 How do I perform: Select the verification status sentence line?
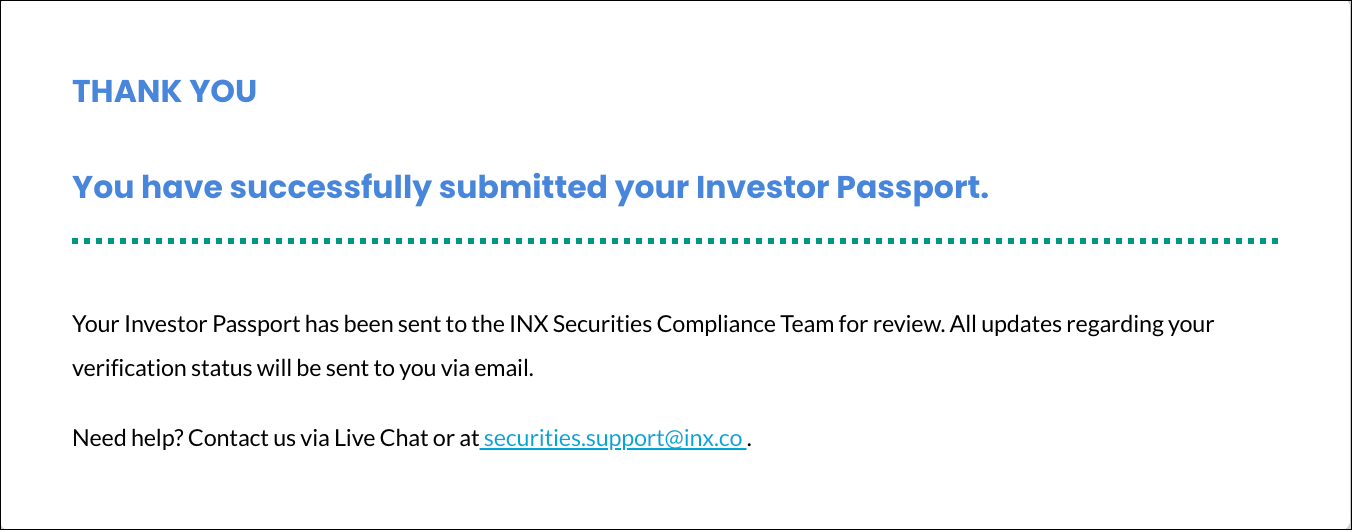pos(304,368)
